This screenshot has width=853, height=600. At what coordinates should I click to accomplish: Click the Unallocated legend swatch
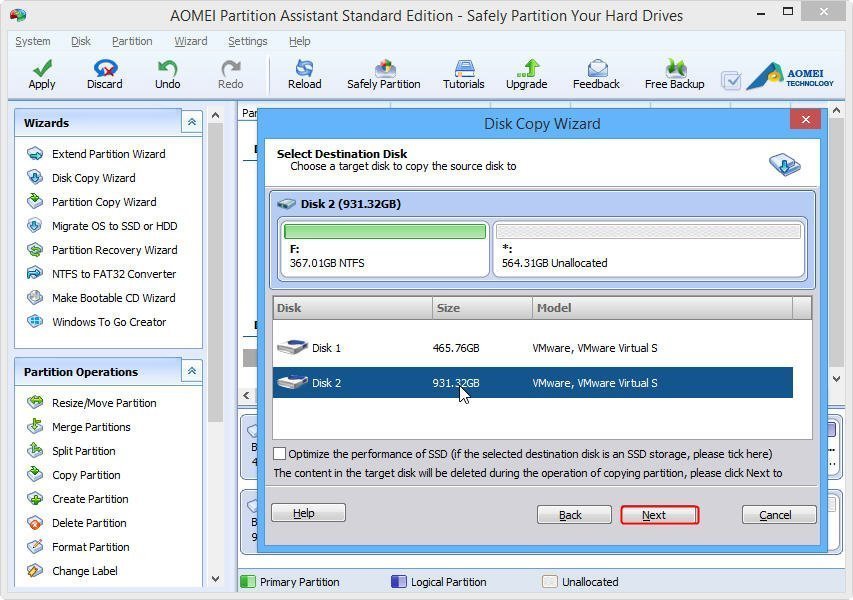(x=550, y=582)
